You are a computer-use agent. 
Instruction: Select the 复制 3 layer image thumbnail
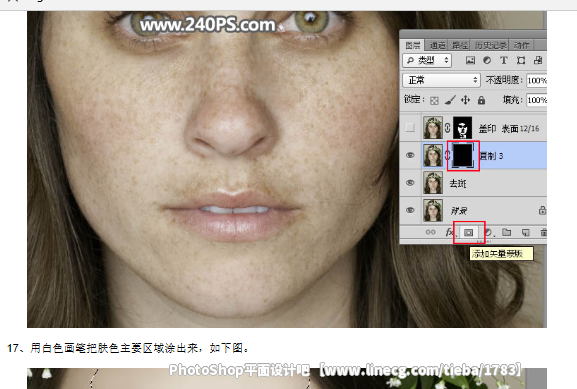click(433, 155)
